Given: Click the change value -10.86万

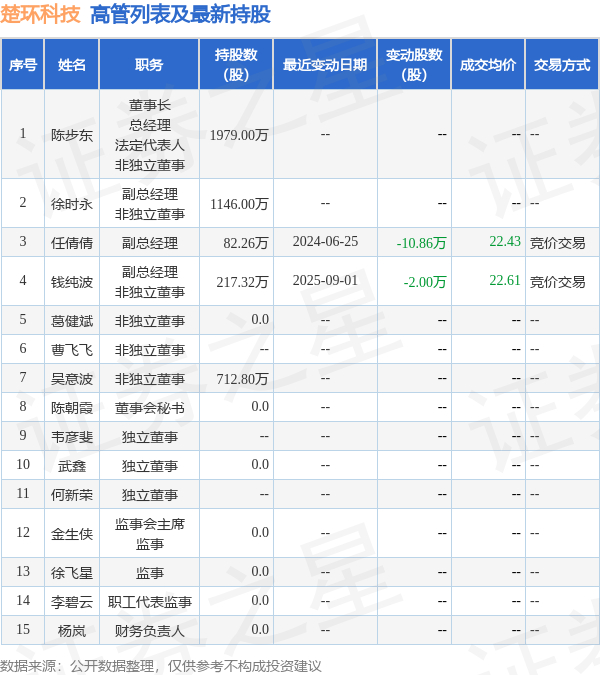Looking at the screenshot, I should click(421, 243).
